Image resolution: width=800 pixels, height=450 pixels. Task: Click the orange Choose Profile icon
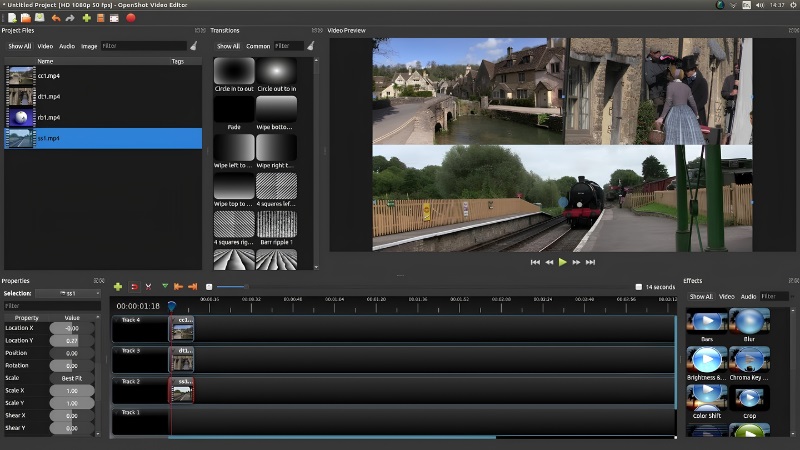click(101, 18)
